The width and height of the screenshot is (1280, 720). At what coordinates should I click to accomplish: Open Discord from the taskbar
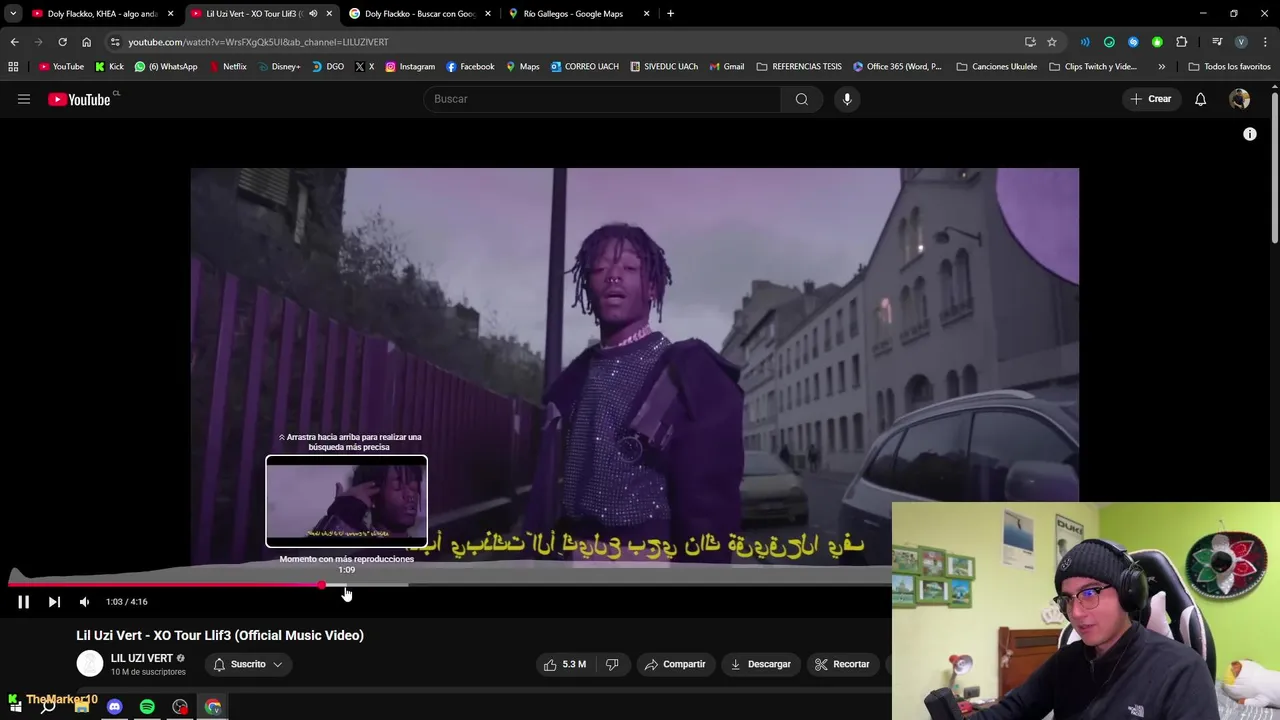tap(114, 707)
